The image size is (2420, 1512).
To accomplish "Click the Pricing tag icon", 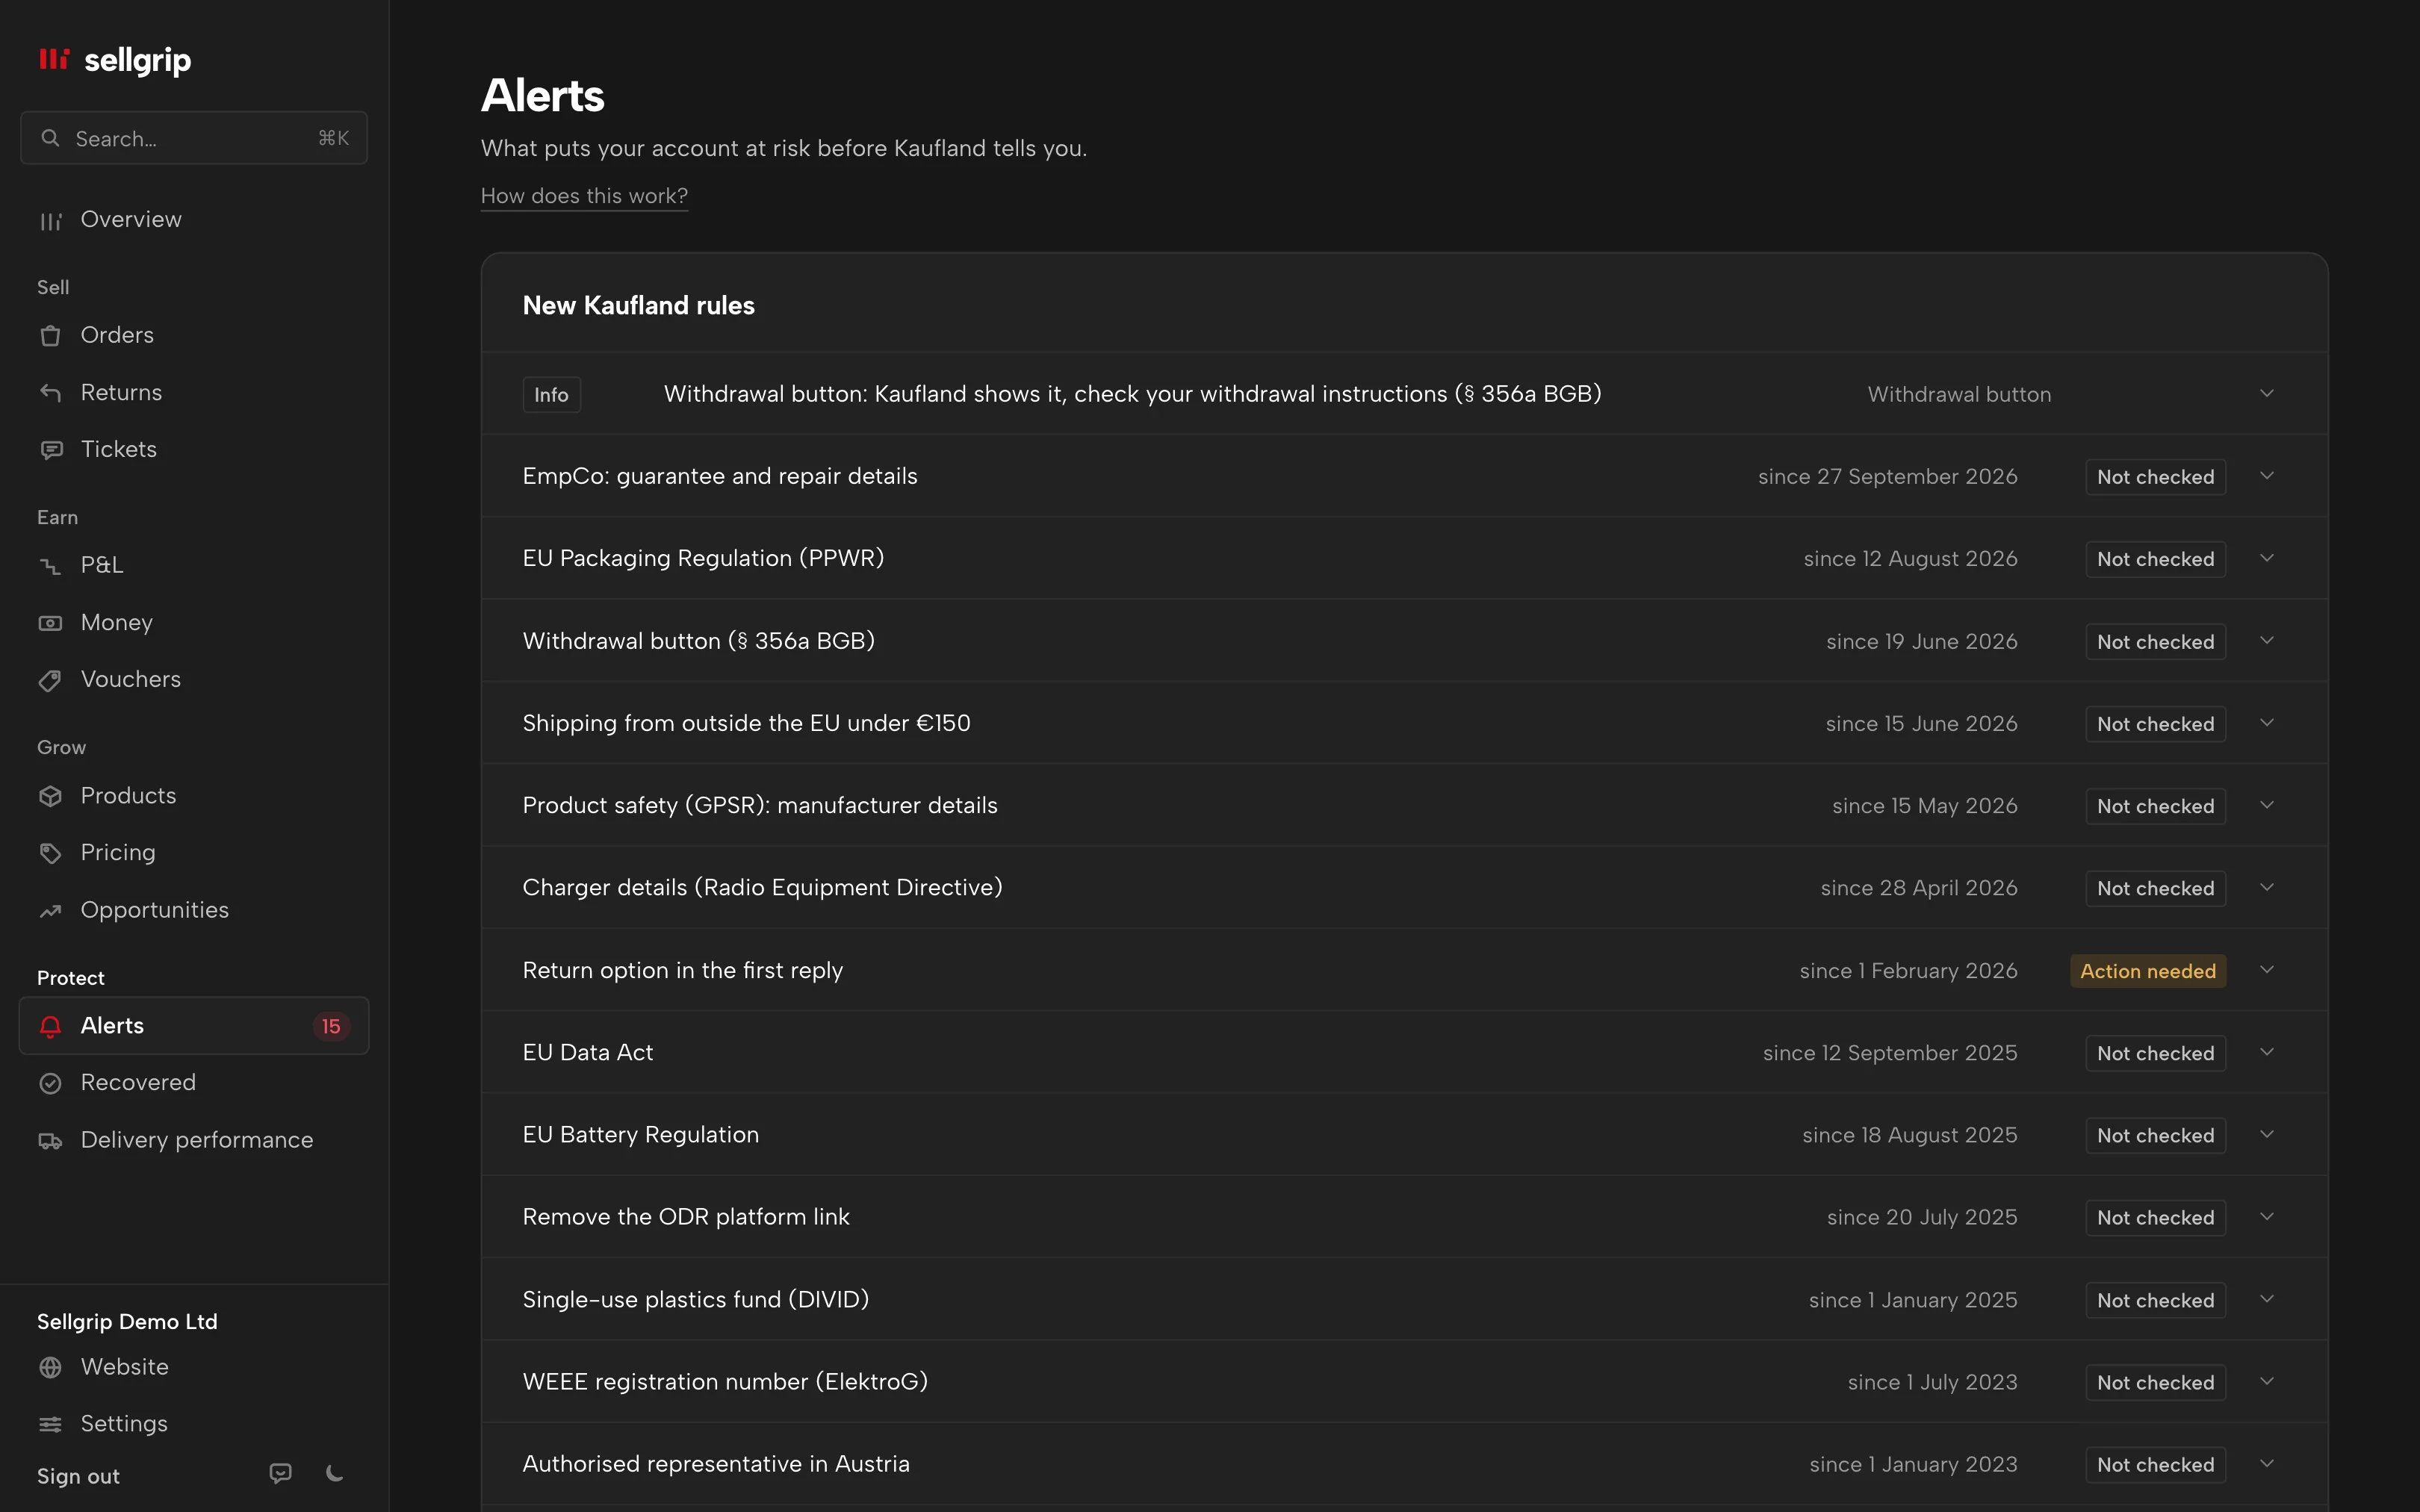I will pos(50,853).
